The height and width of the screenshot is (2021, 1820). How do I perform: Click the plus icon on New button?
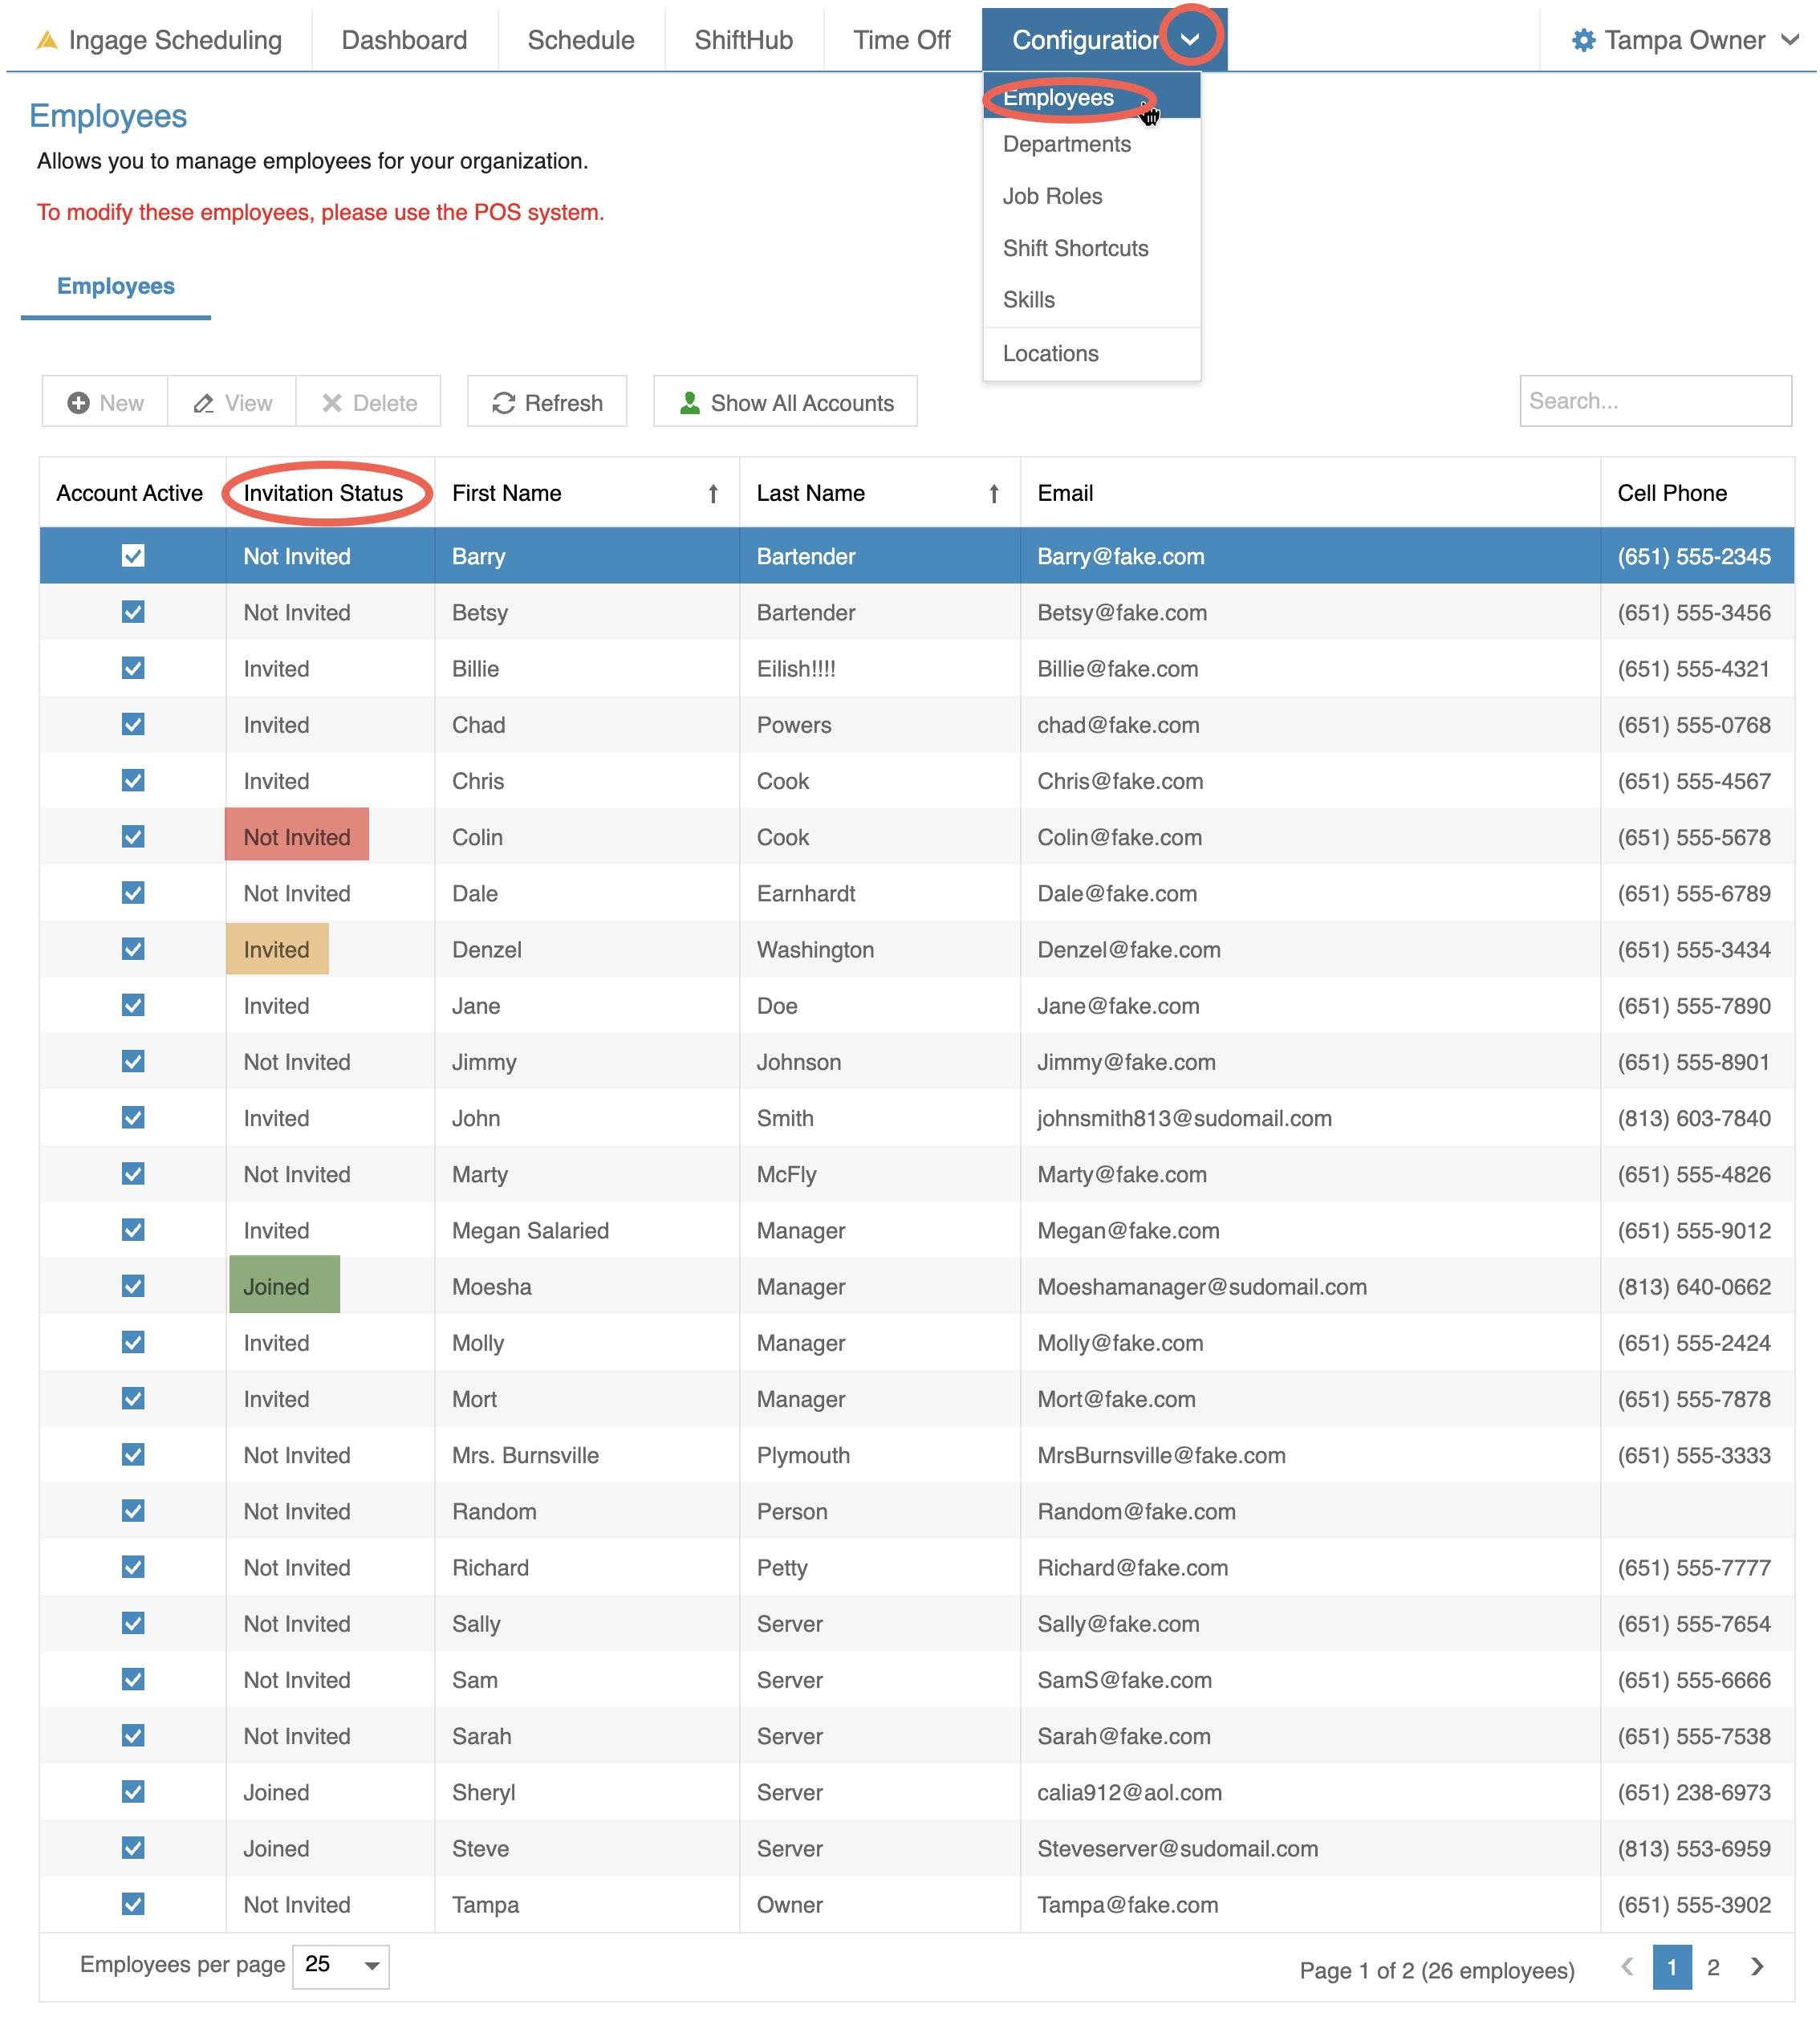78,403
